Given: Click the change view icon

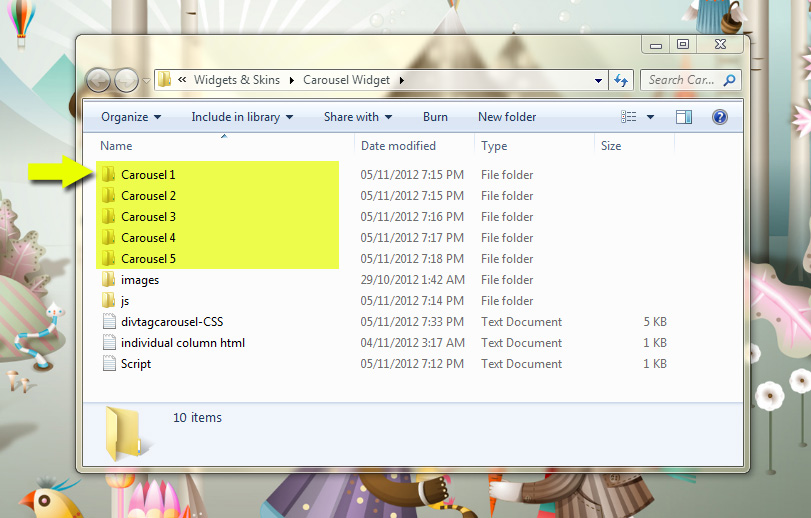Looking at the screenshot, I should [629, 117].
